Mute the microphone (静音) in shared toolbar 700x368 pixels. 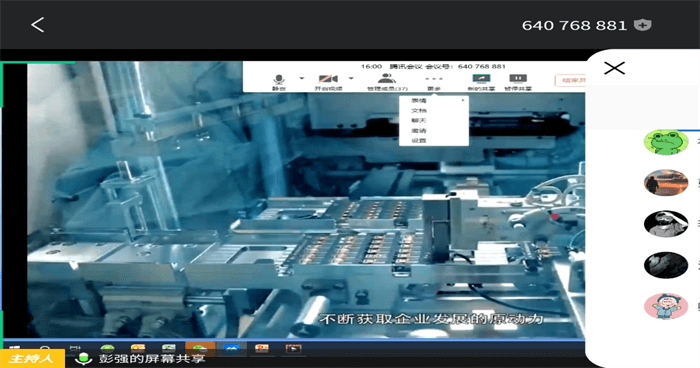(279, 82)
